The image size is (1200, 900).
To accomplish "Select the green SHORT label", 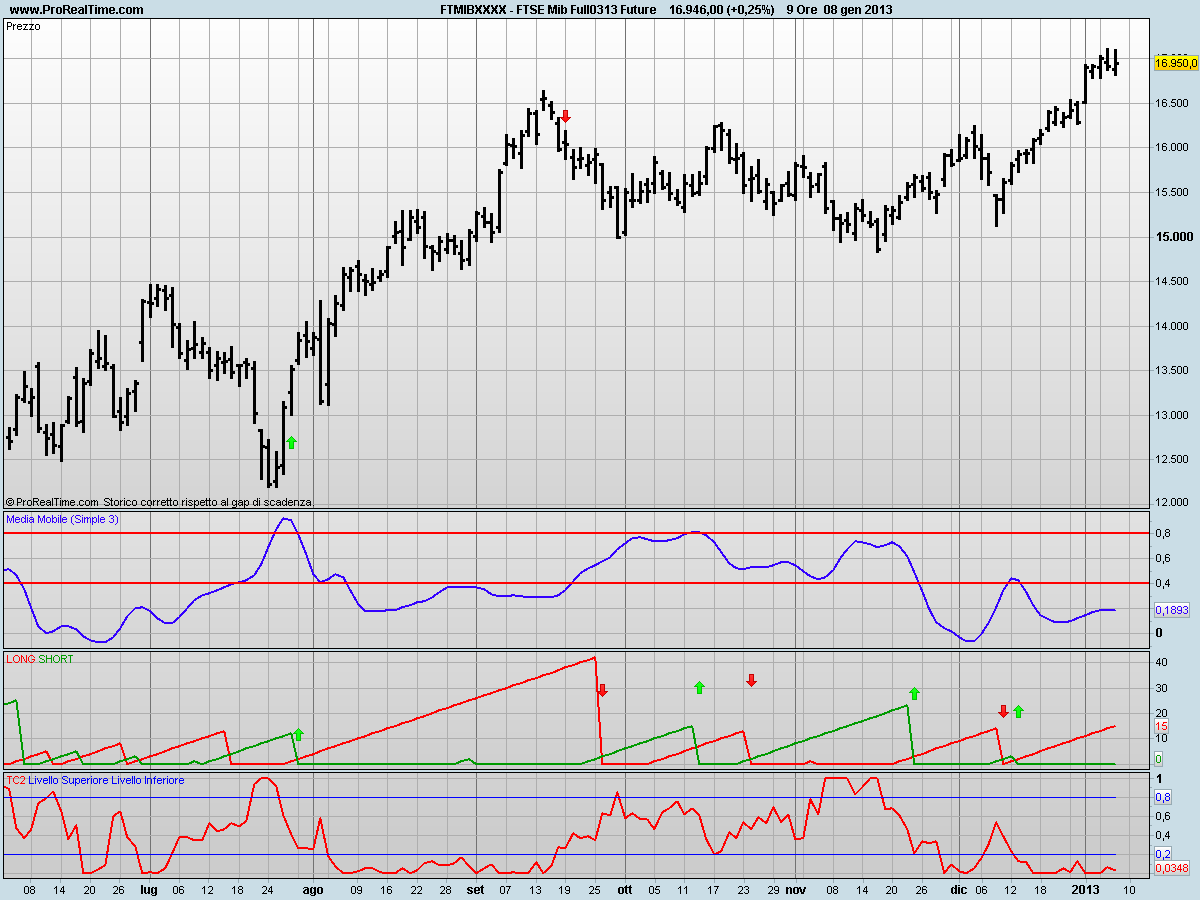I will tap(56, 659).
